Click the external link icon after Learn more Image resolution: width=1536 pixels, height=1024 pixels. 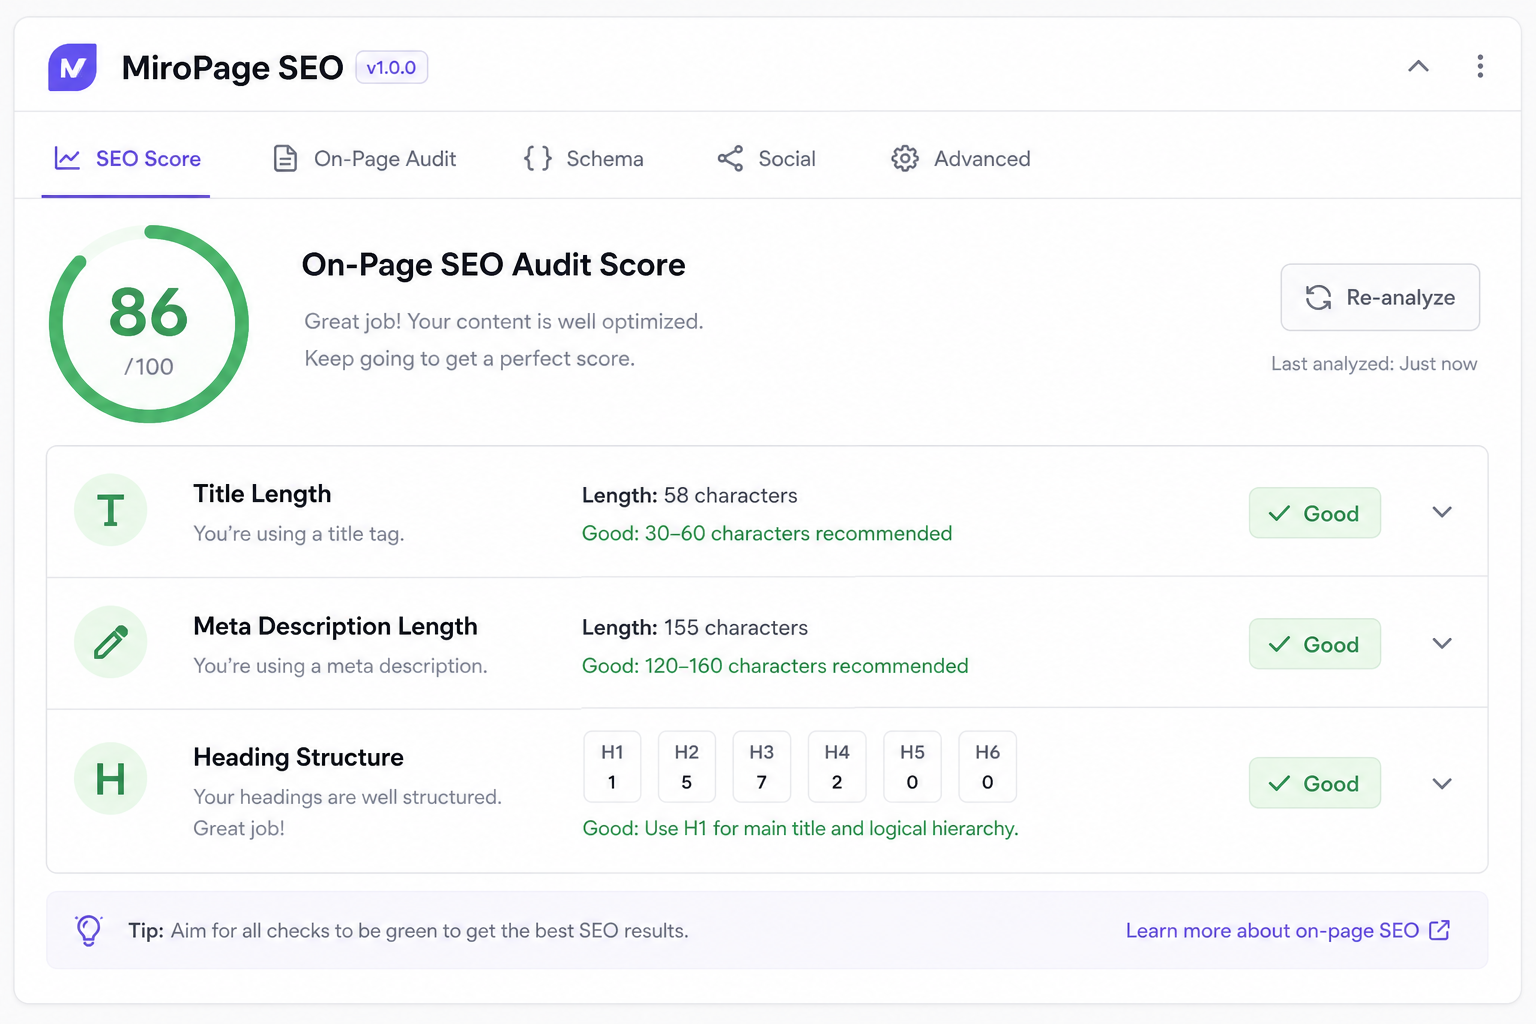tap(1440, 930)
